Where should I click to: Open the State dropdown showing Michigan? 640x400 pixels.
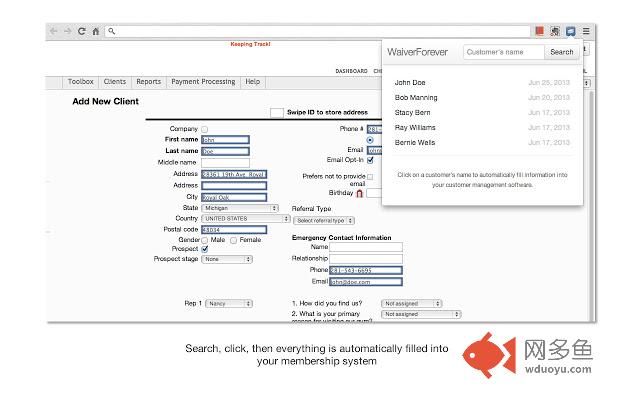(x=240, y=208)
